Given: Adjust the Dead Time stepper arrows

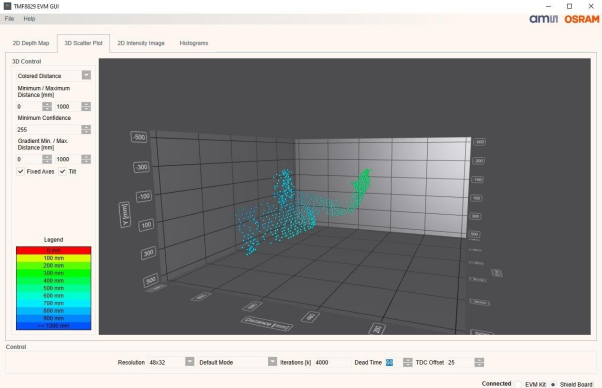Looking at the screenshot, I should (408, 362).
